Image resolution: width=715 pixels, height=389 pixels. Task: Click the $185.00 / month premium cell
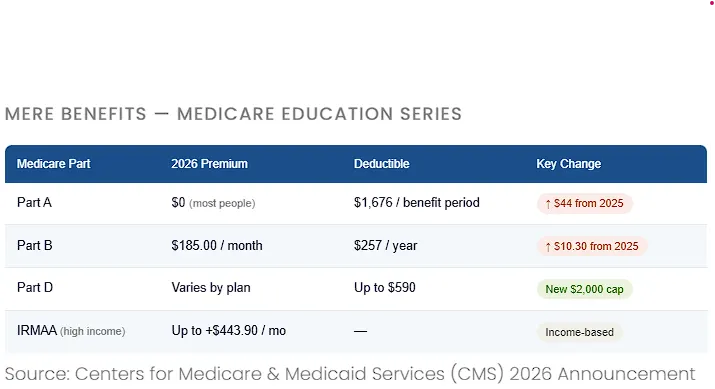click(217, 245)
